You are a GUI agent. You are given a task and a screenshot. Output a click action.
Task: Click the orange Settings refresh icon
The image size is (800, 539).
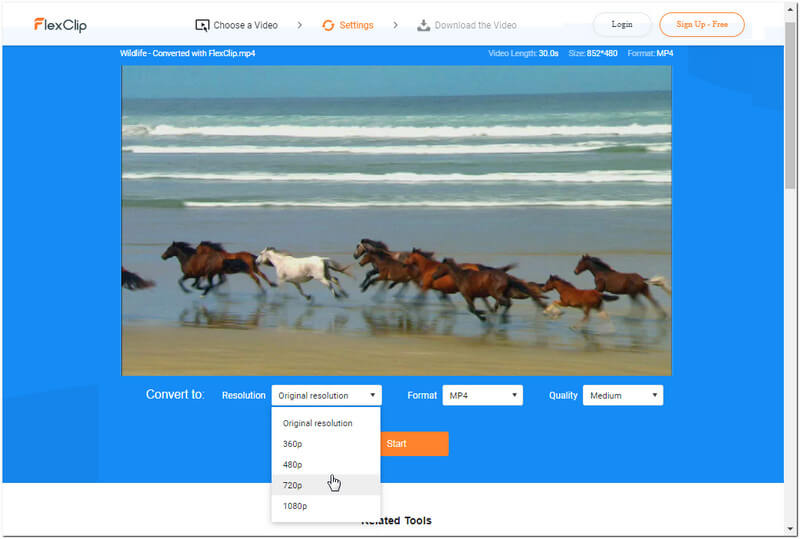point(328,25)
